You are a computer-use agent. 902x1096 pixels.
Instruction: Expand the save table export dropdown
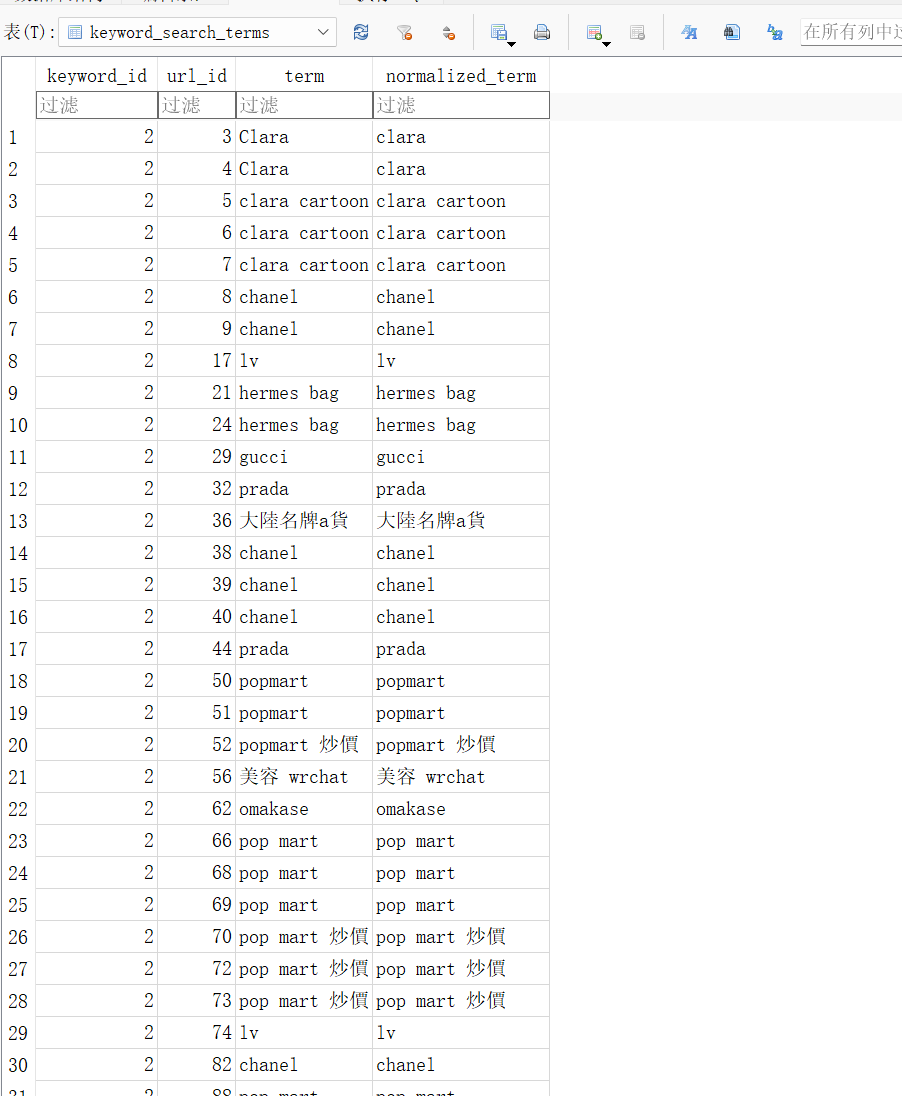coord(511,43)
